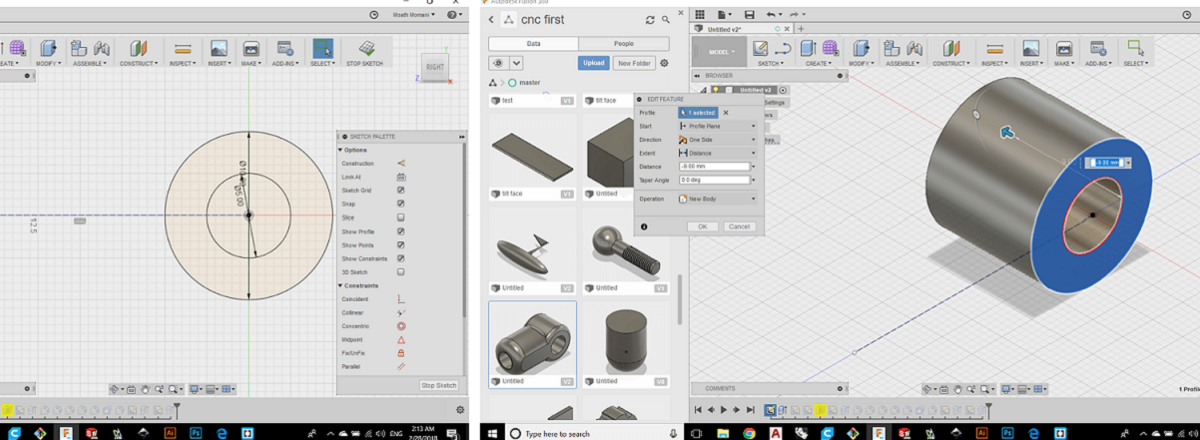Click Look At icon in Sketch Palette
Screen dimensions: 1200x440
click(x=401, y=176)
